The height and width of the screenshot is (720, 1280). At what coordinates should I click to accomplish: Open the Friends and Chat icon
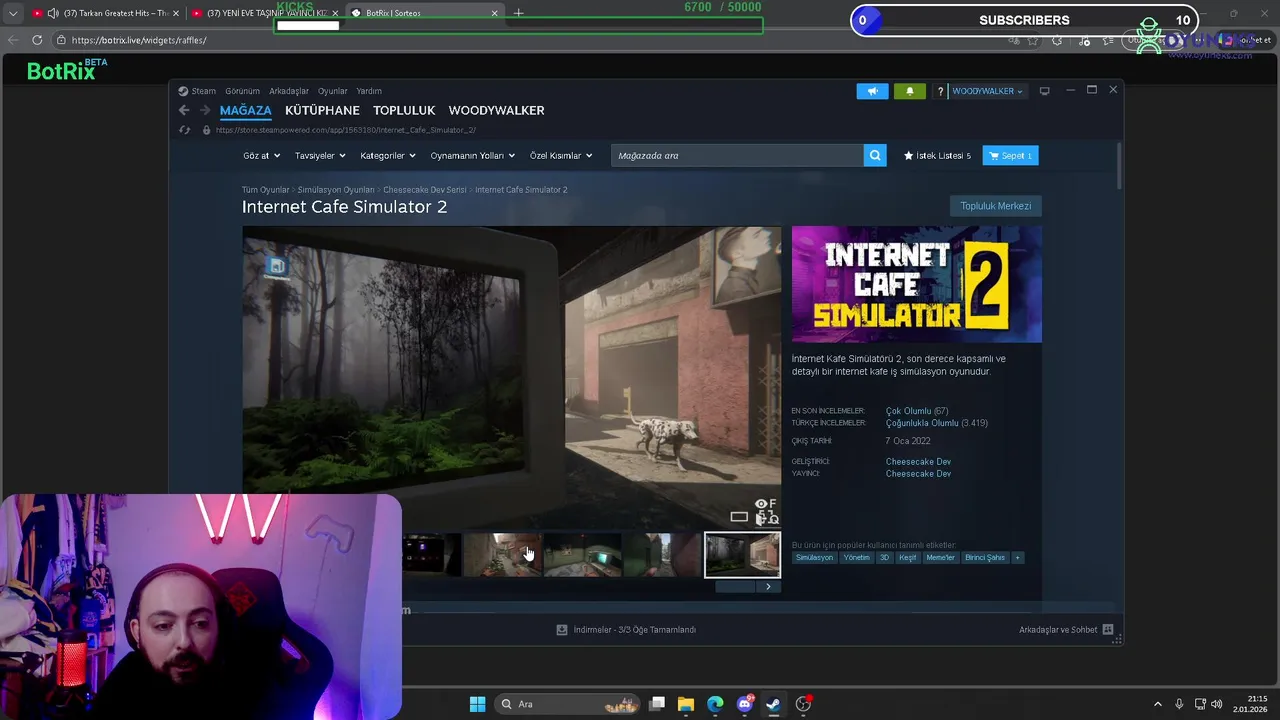pyautogui.click(x=1109, y=630)
